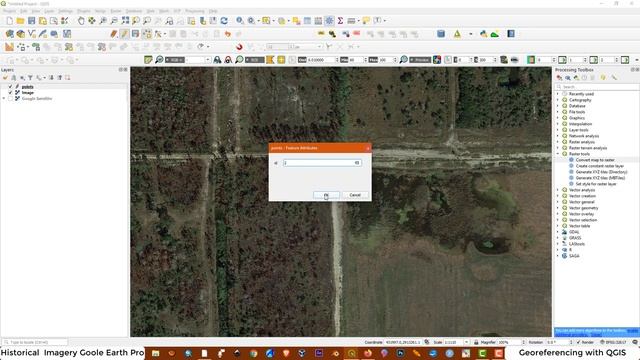Screen dimensions: 640x360
Task: Toggle visibility of the Image layer
Action: coord(11,93)
